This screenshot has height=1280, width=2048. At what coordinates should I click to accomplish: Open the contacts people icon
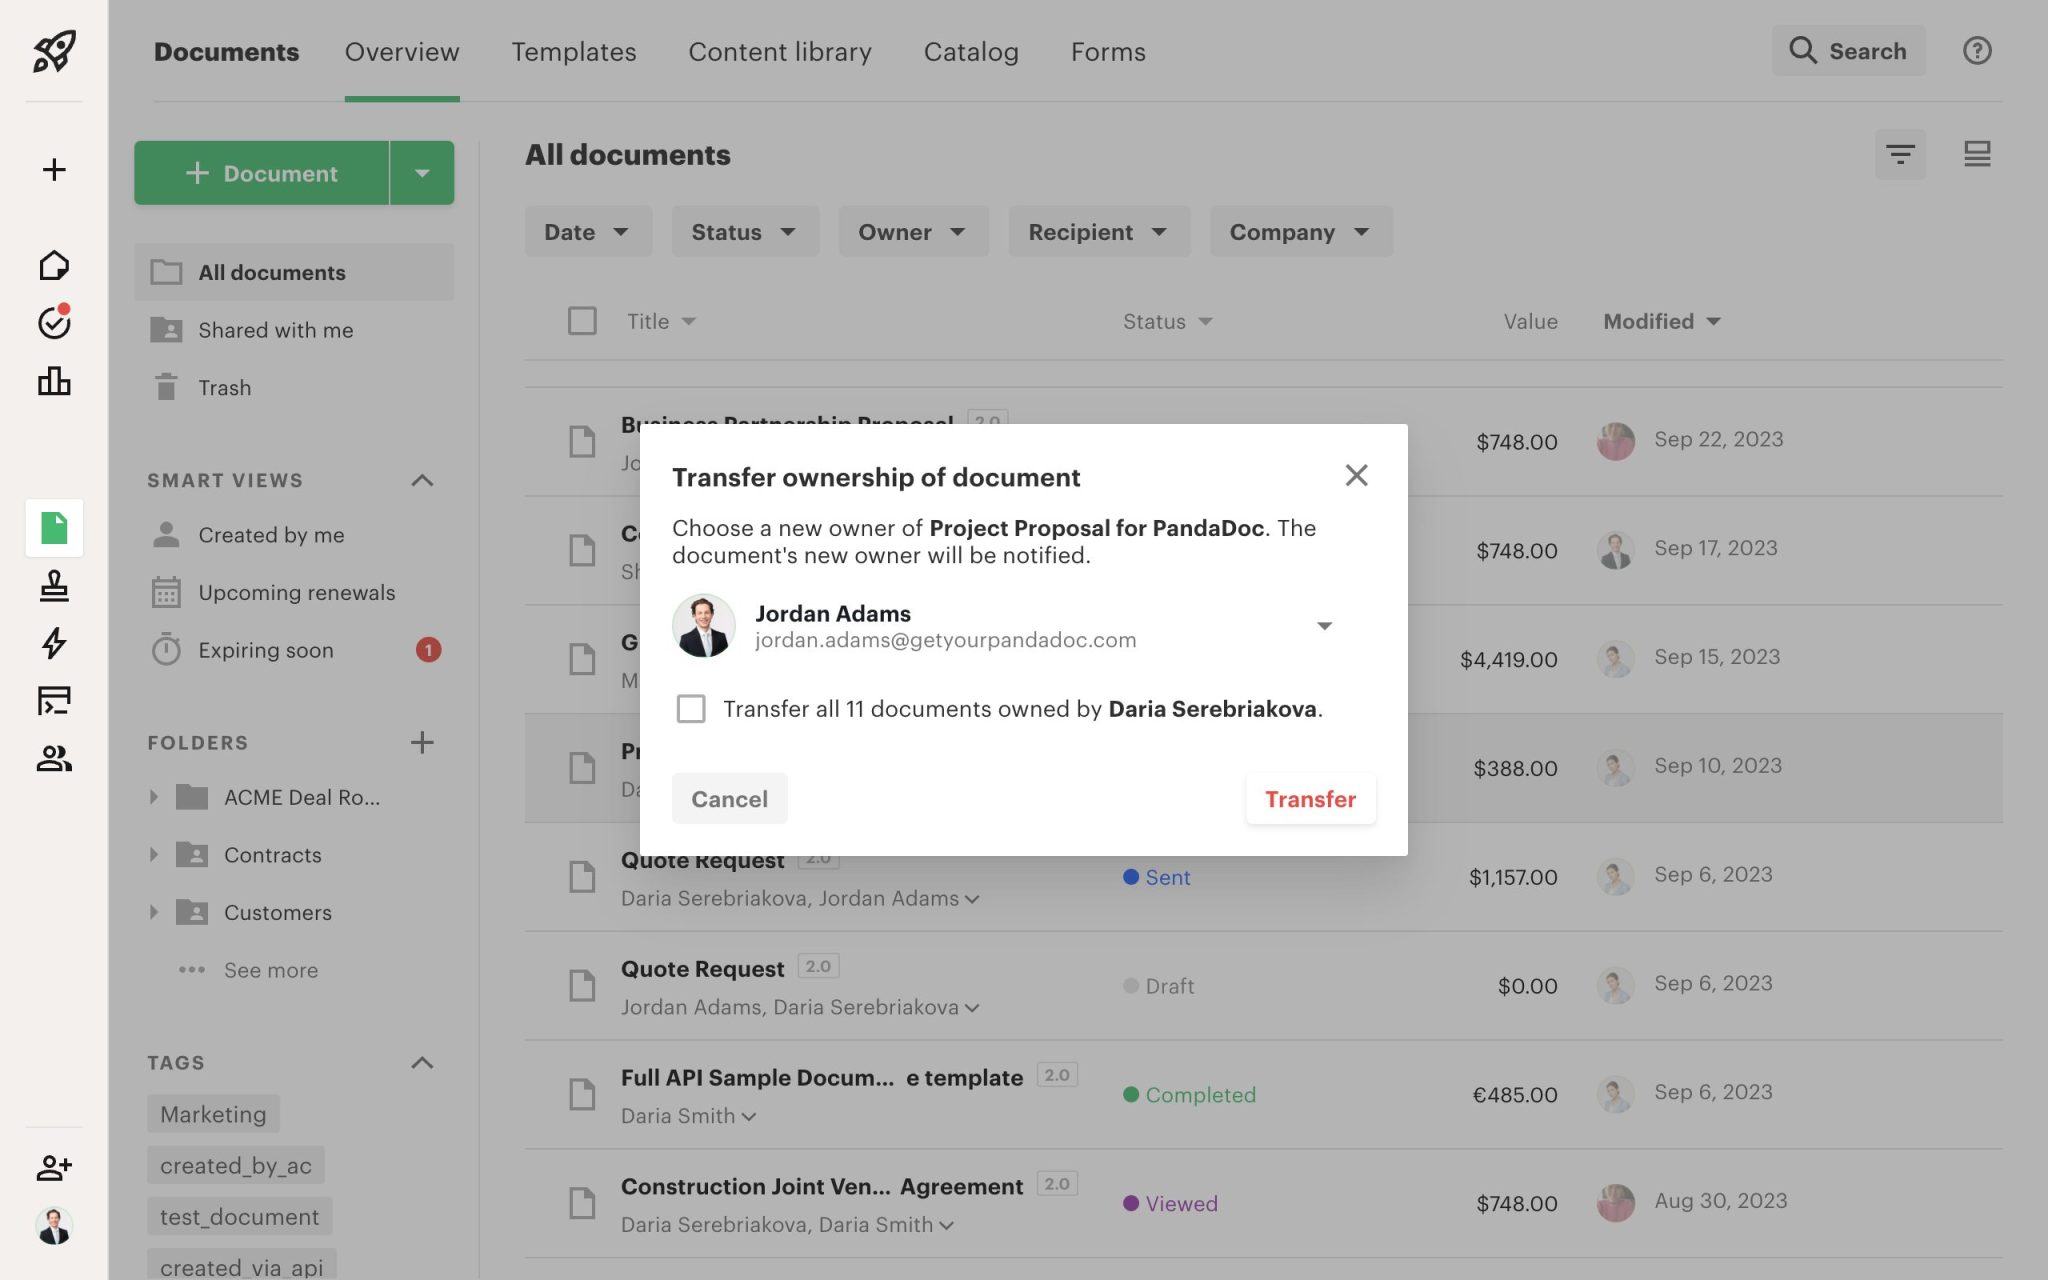tap(54, 759)
